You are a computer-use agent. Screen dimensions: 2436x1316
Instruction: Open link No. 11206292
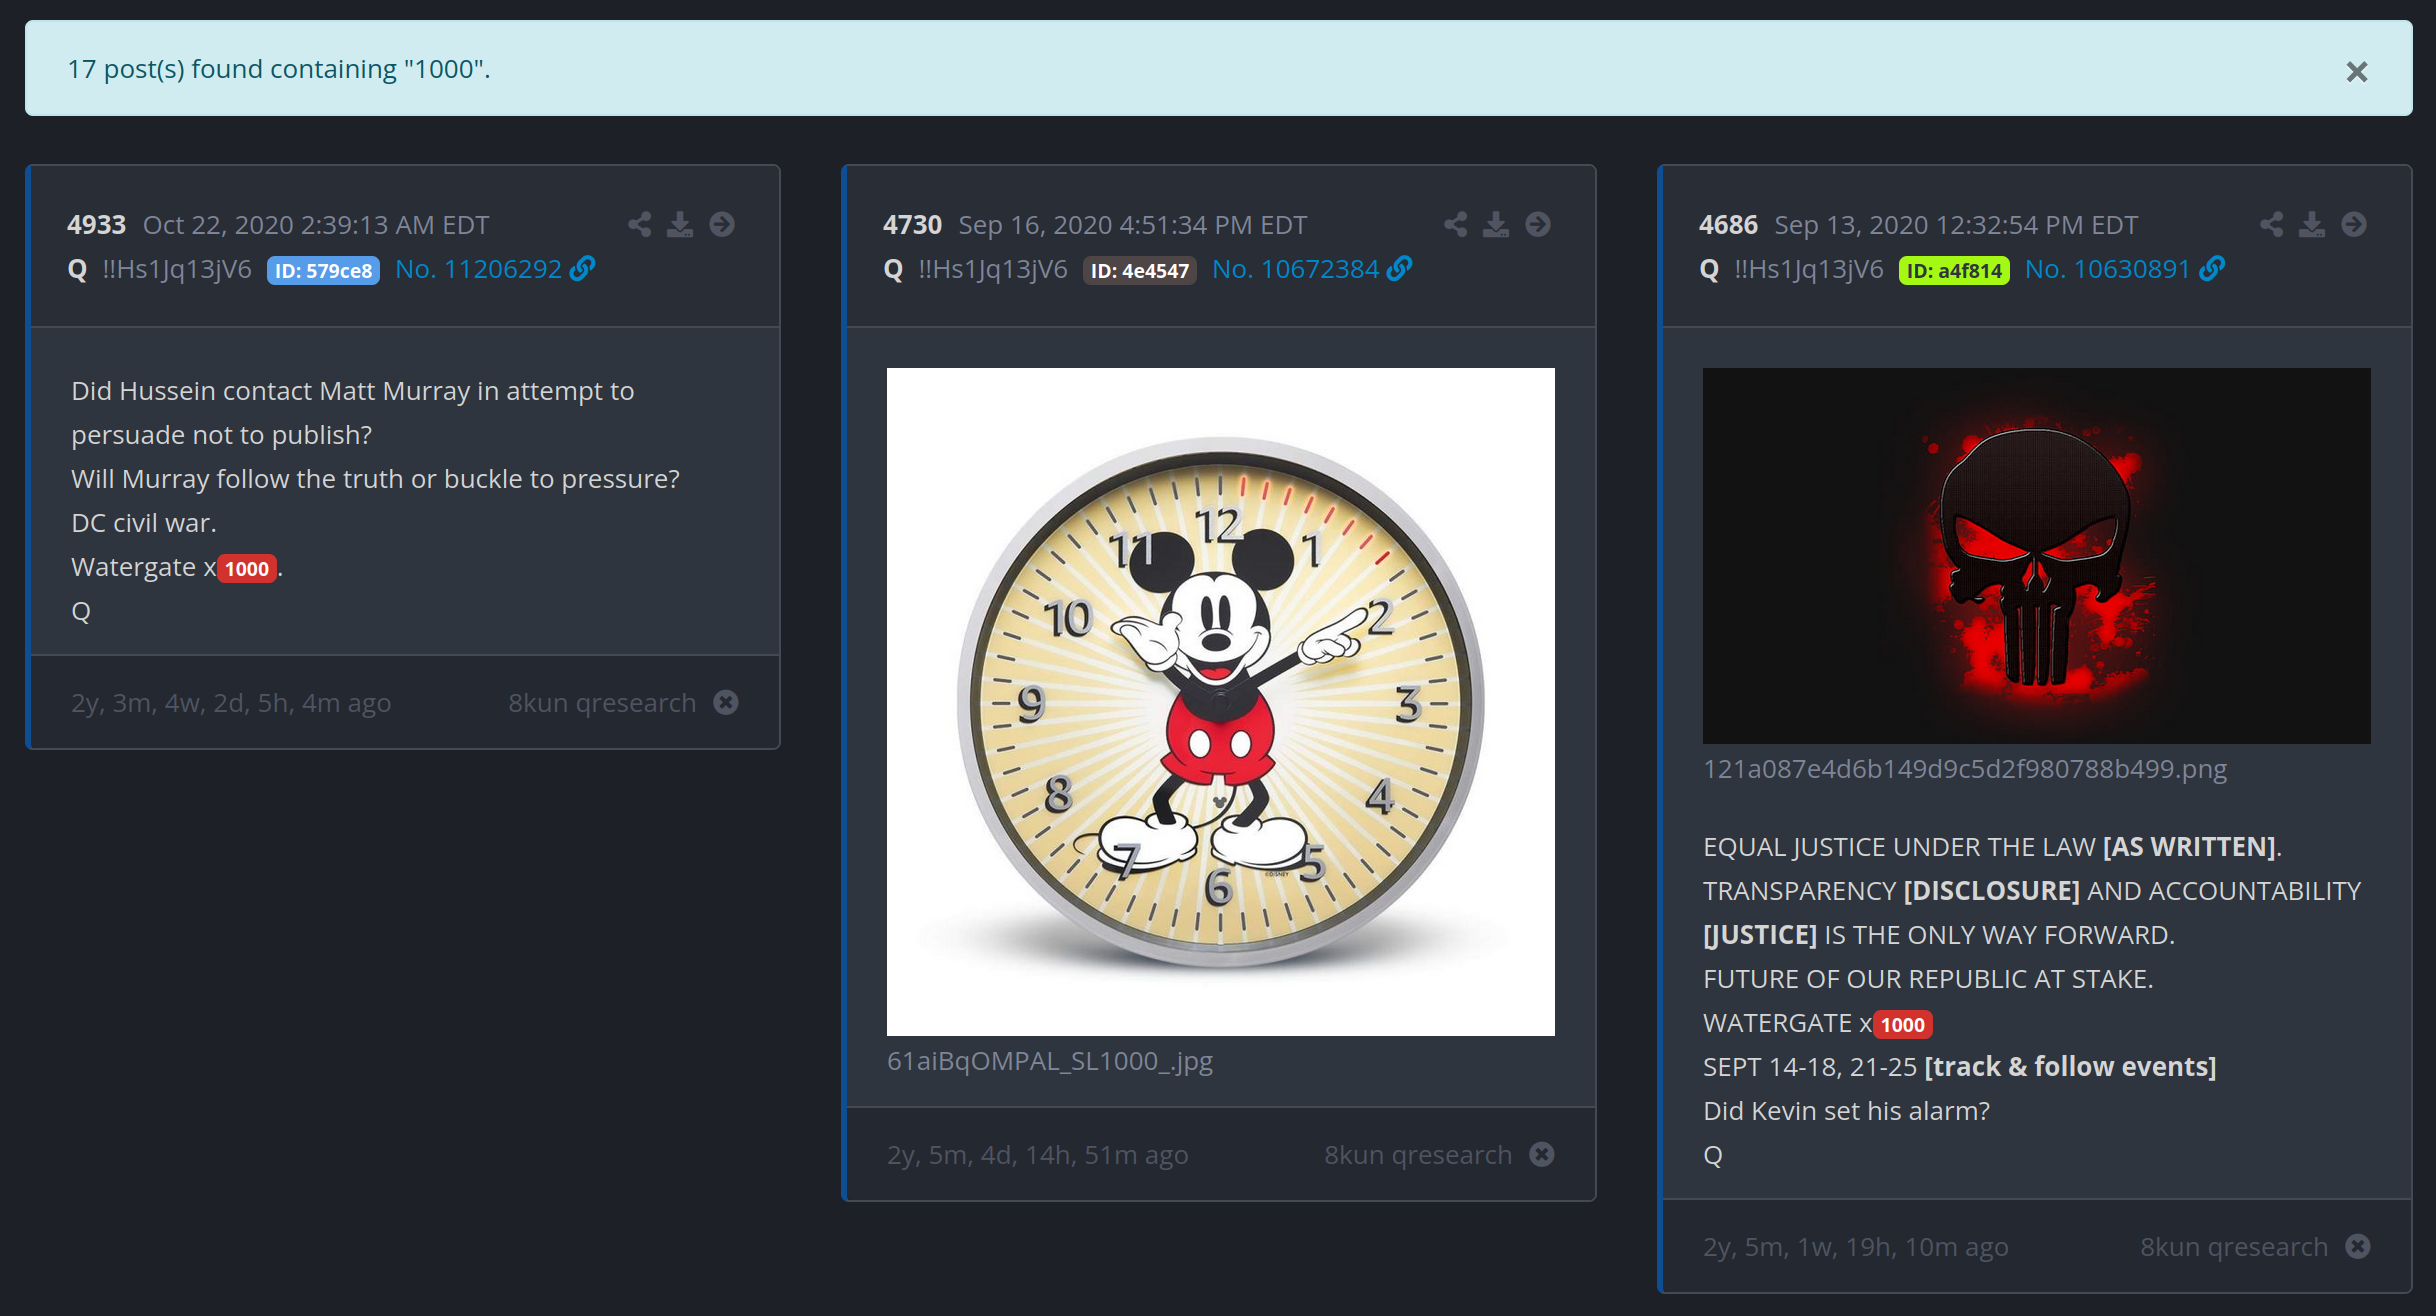tap(478, 269)
